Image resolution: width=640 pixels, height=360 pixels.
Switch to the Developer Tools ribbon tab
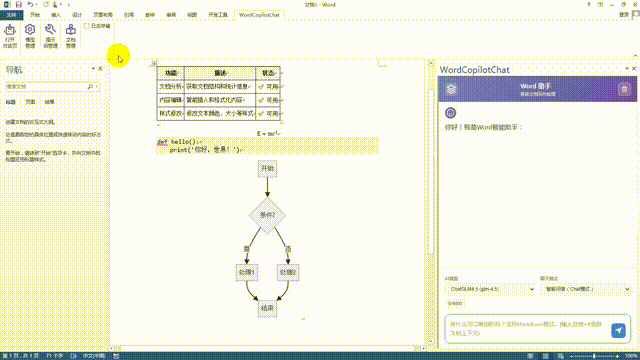tap(218, 15)
